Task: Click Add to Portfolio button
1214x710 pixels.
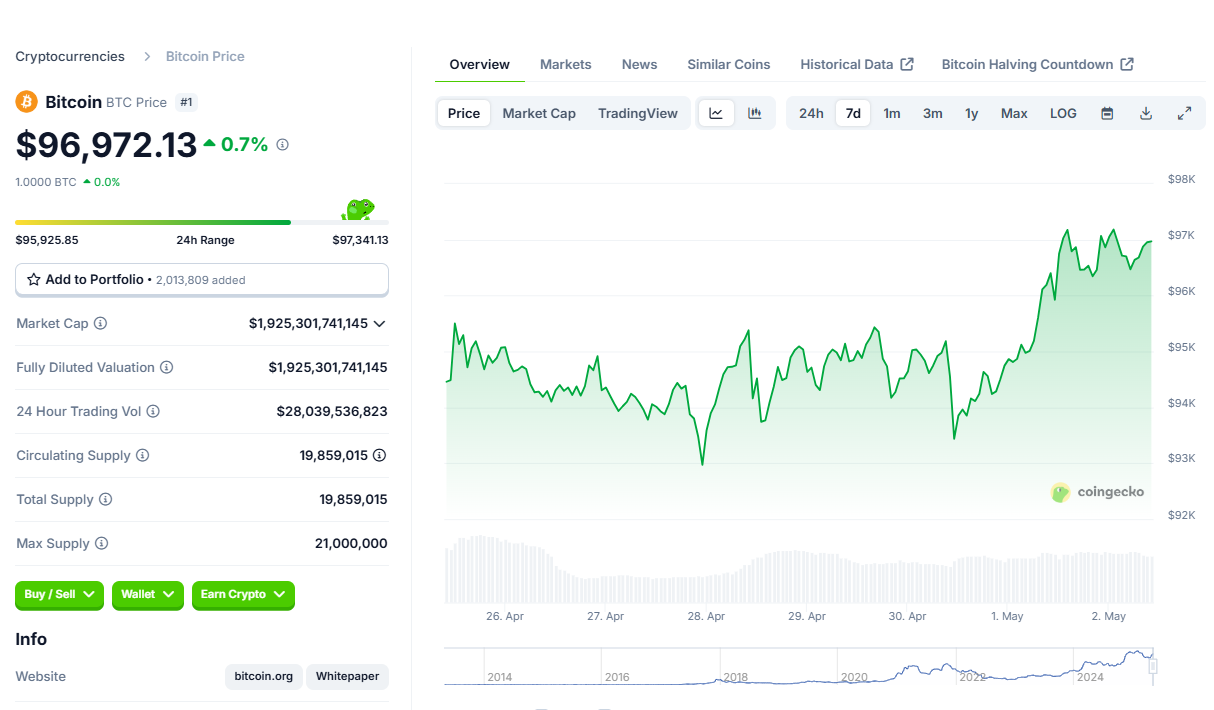Action: click(x=202, y=280)
